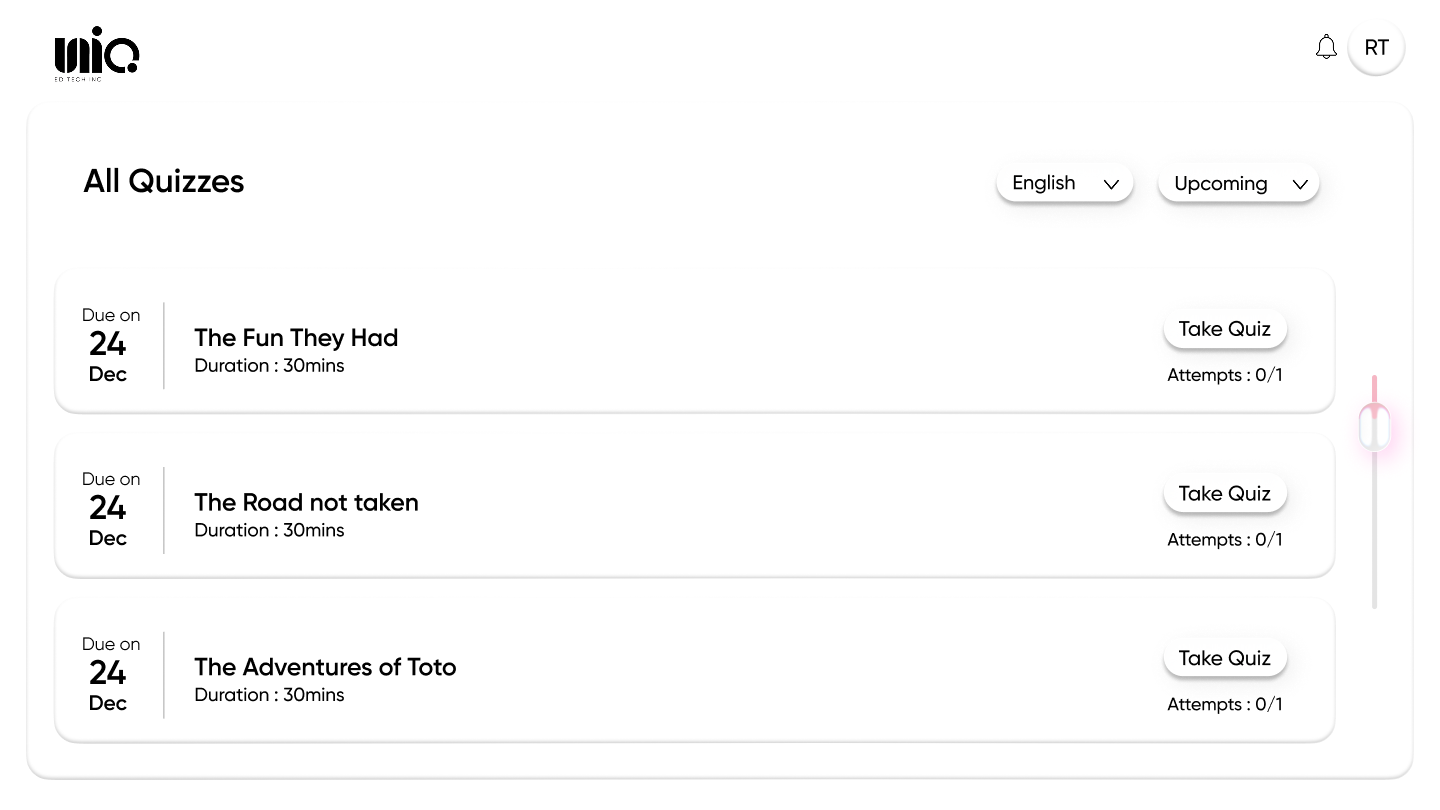Start The Adventures of Toto quiz
Viewport: 1440px width, 810px height.
tap(1224, 658)
